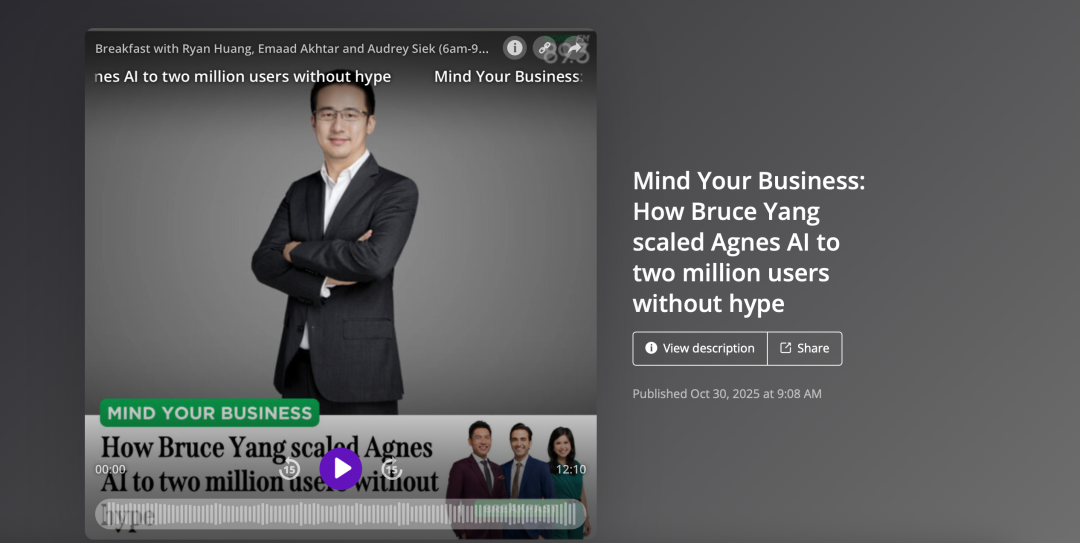Click the 12:10 duration label
1080x543 pixels.
[x=571, y=469]
